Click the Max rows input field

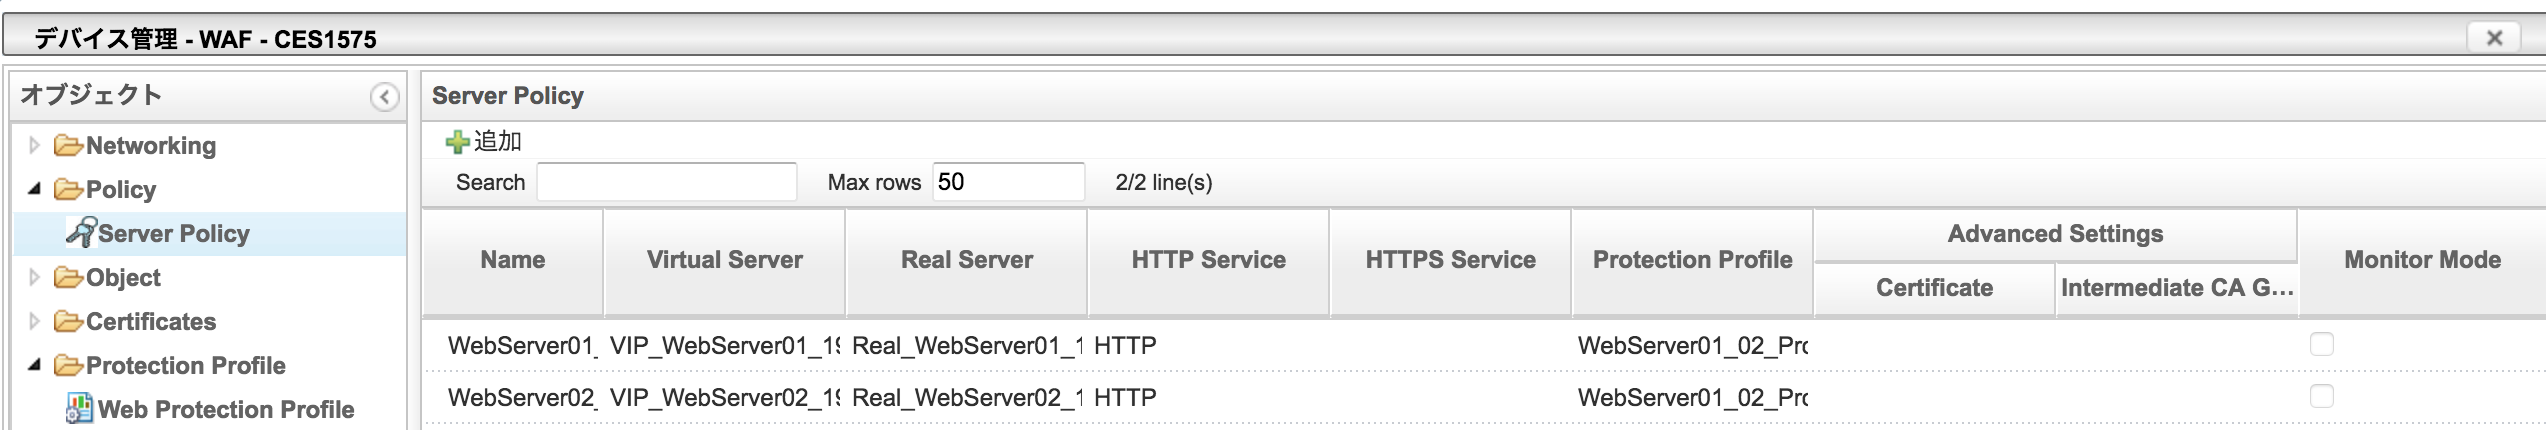1007,182
